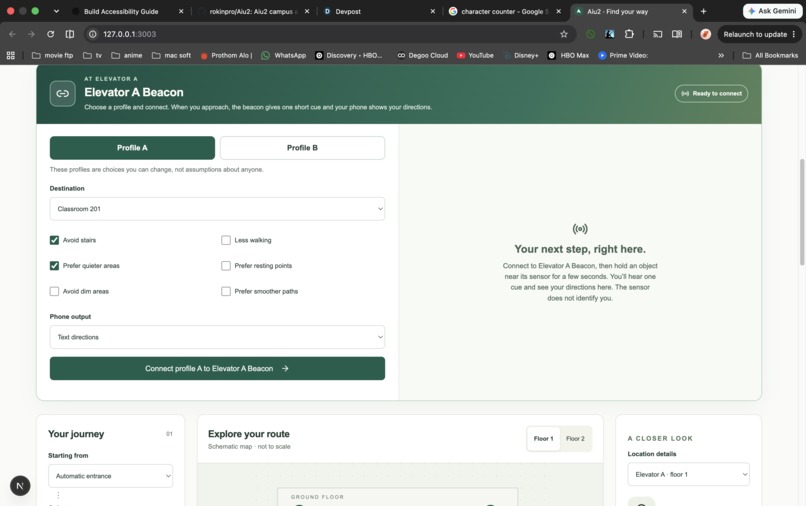Bookmark this page with the star icon
806x506 pixels.
pos(564,34)
